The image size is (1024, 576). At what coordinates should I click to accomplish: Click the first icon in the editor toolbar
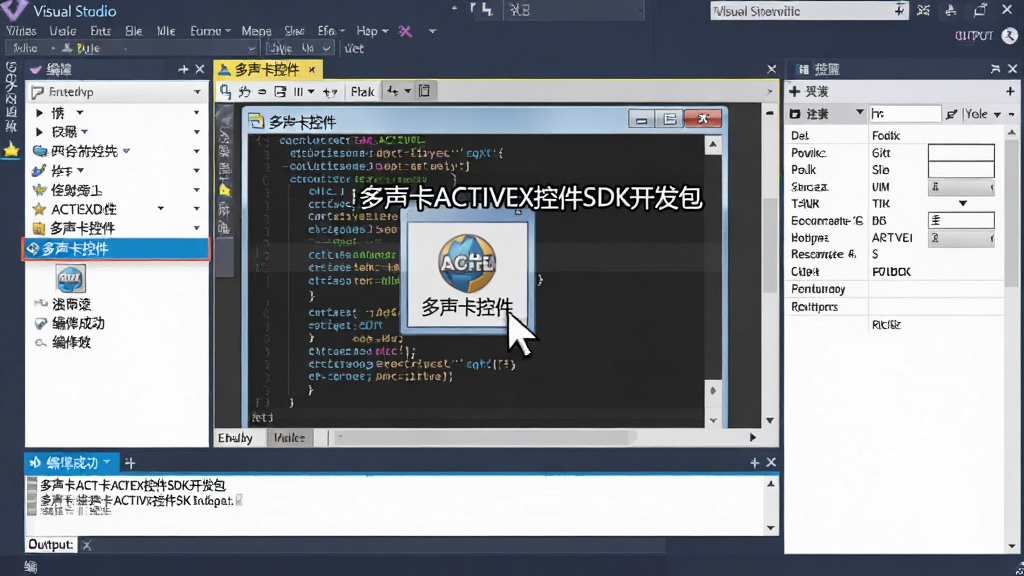(225, 91)
